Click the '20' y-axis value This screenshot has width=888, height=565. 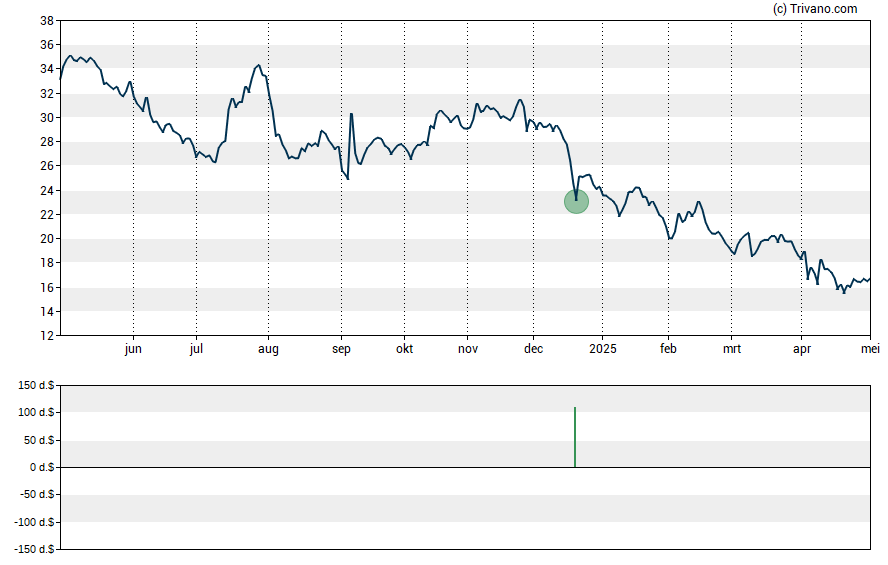point(47,238)
